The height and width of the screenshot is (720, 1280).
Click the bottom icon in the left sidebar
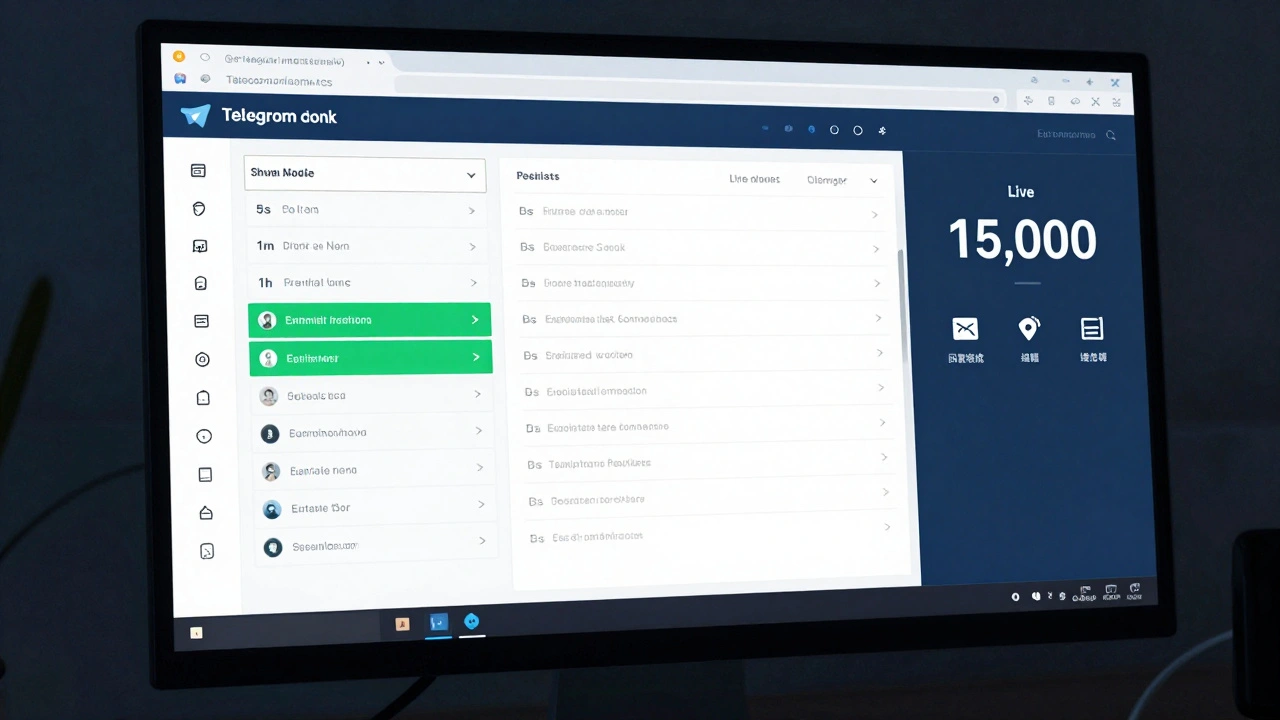tap(207, 551)
